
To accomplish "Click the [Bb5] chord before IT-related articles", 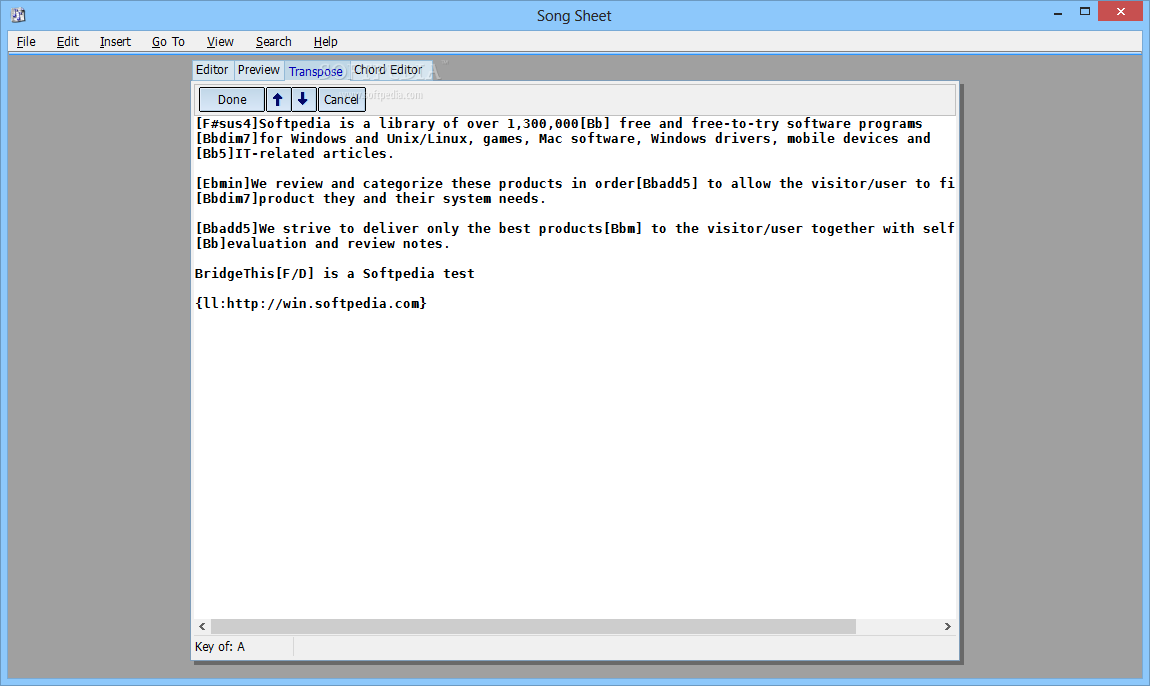I will tap(215, 153).
